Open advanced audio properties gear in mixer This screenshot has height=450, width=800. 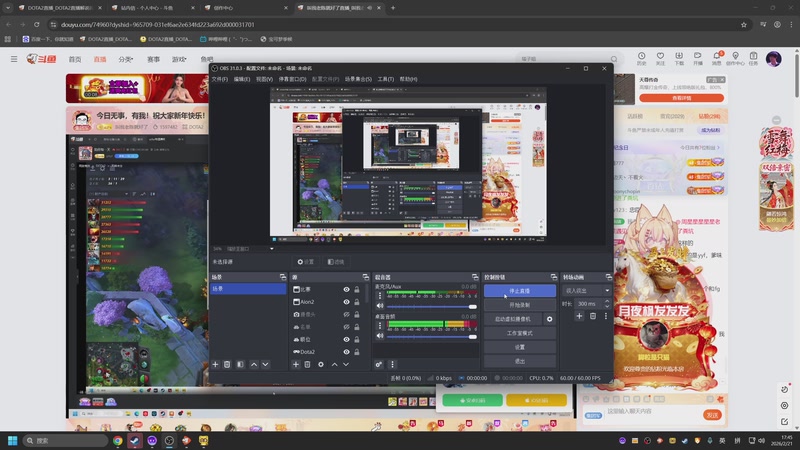(x=379, y=364)
